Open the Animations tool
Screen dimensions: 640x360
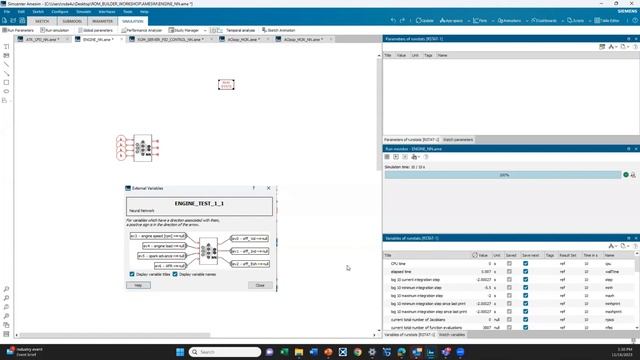pyautogui.click(x=509, y=20)
